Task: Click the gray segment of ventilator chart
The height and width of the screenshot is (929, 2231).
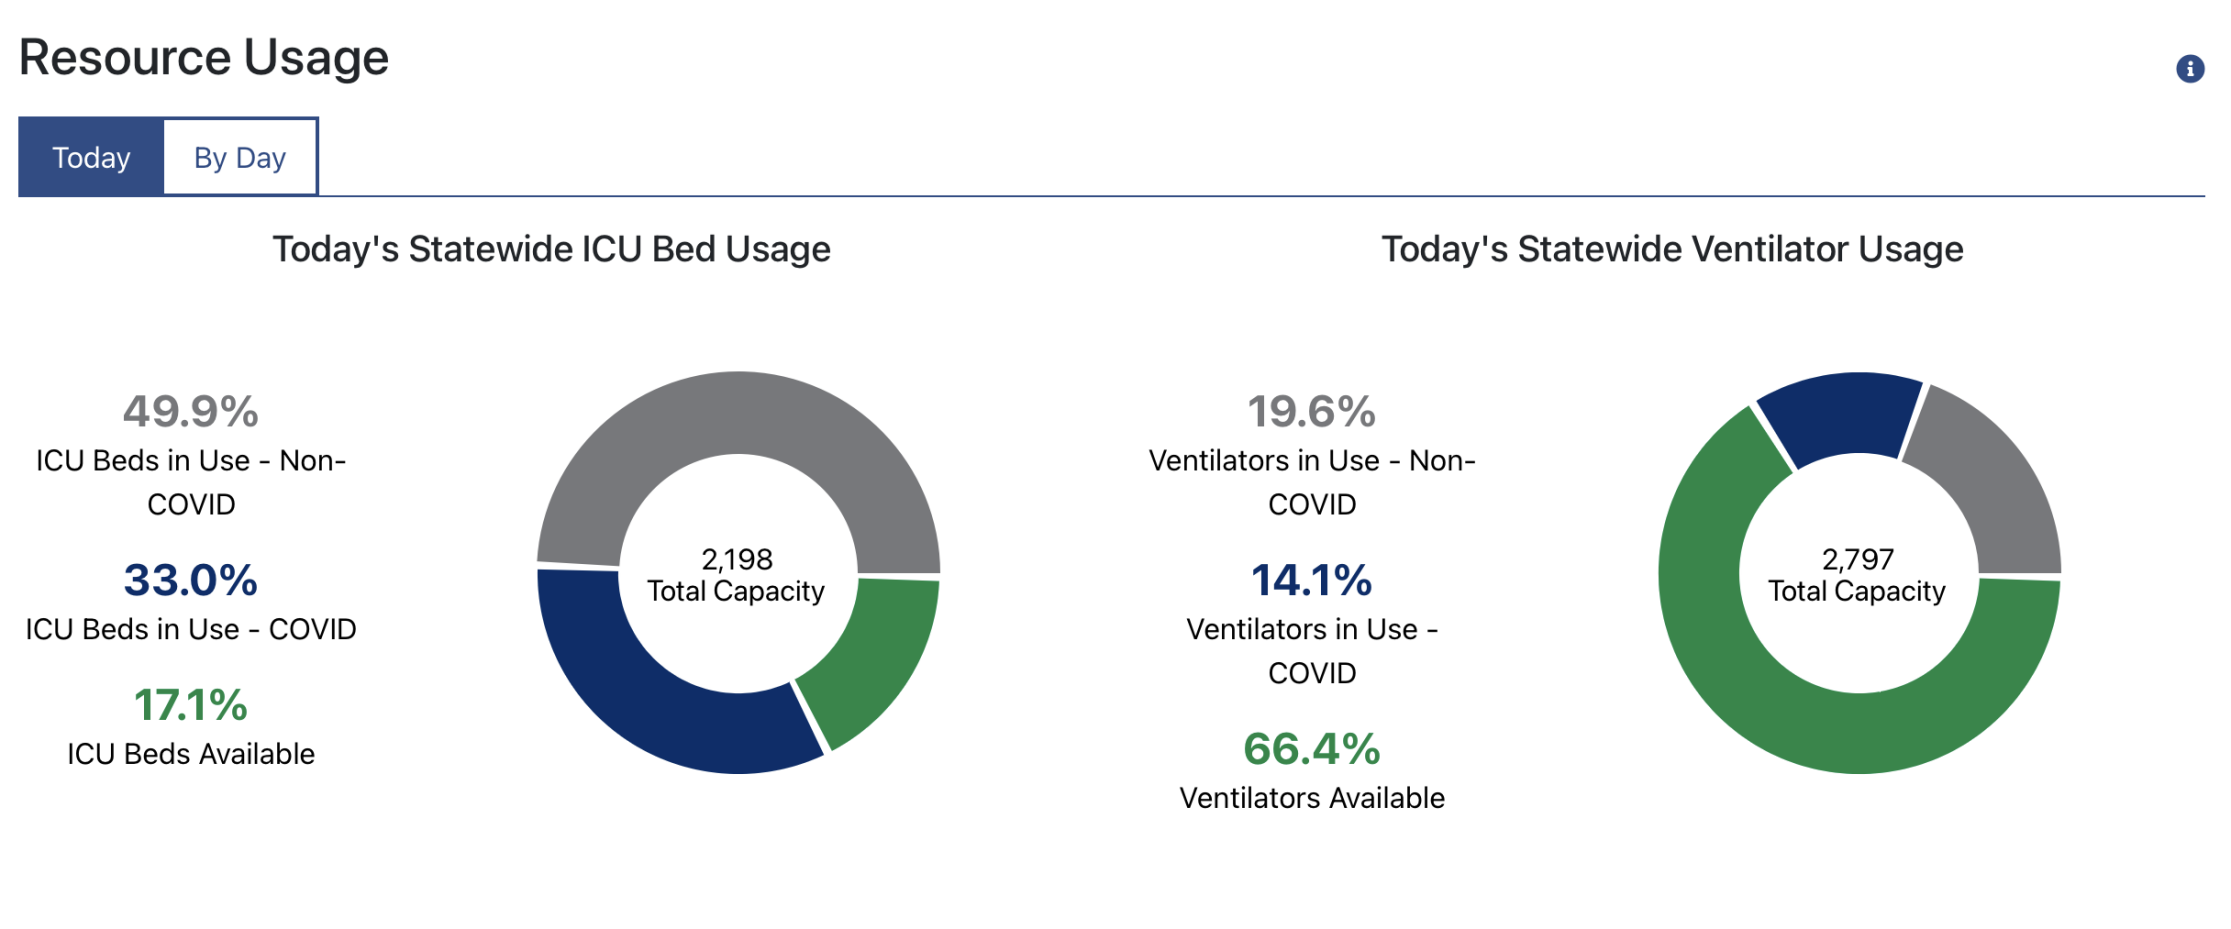Action: point(2010,490)
